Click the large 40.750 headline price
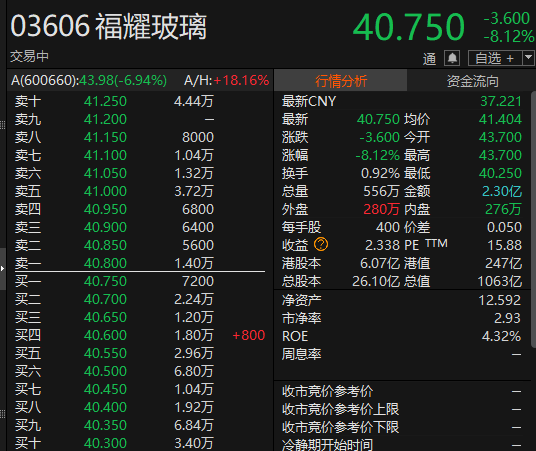 pyautogui.click(x=408, y=27)
